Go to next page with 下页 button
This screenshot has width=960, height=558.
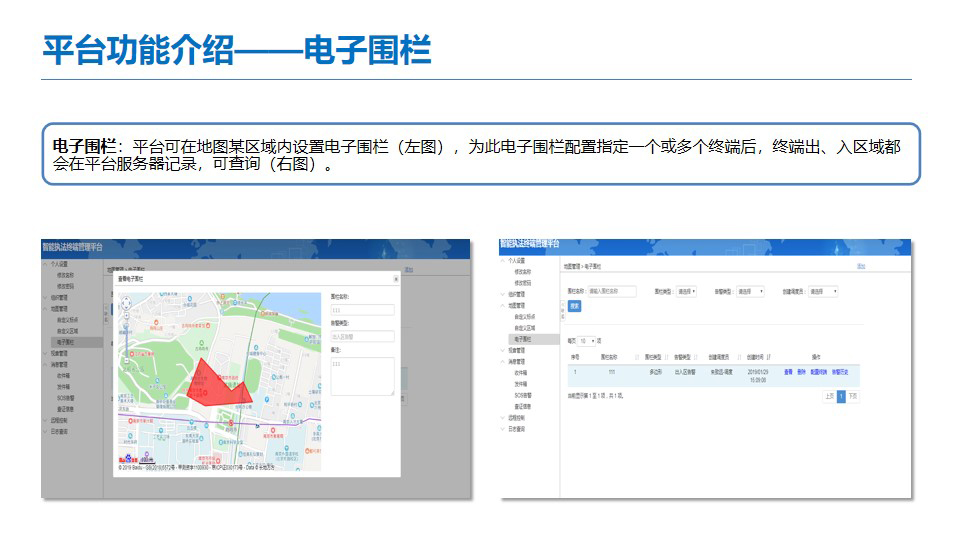click(853, 396)
